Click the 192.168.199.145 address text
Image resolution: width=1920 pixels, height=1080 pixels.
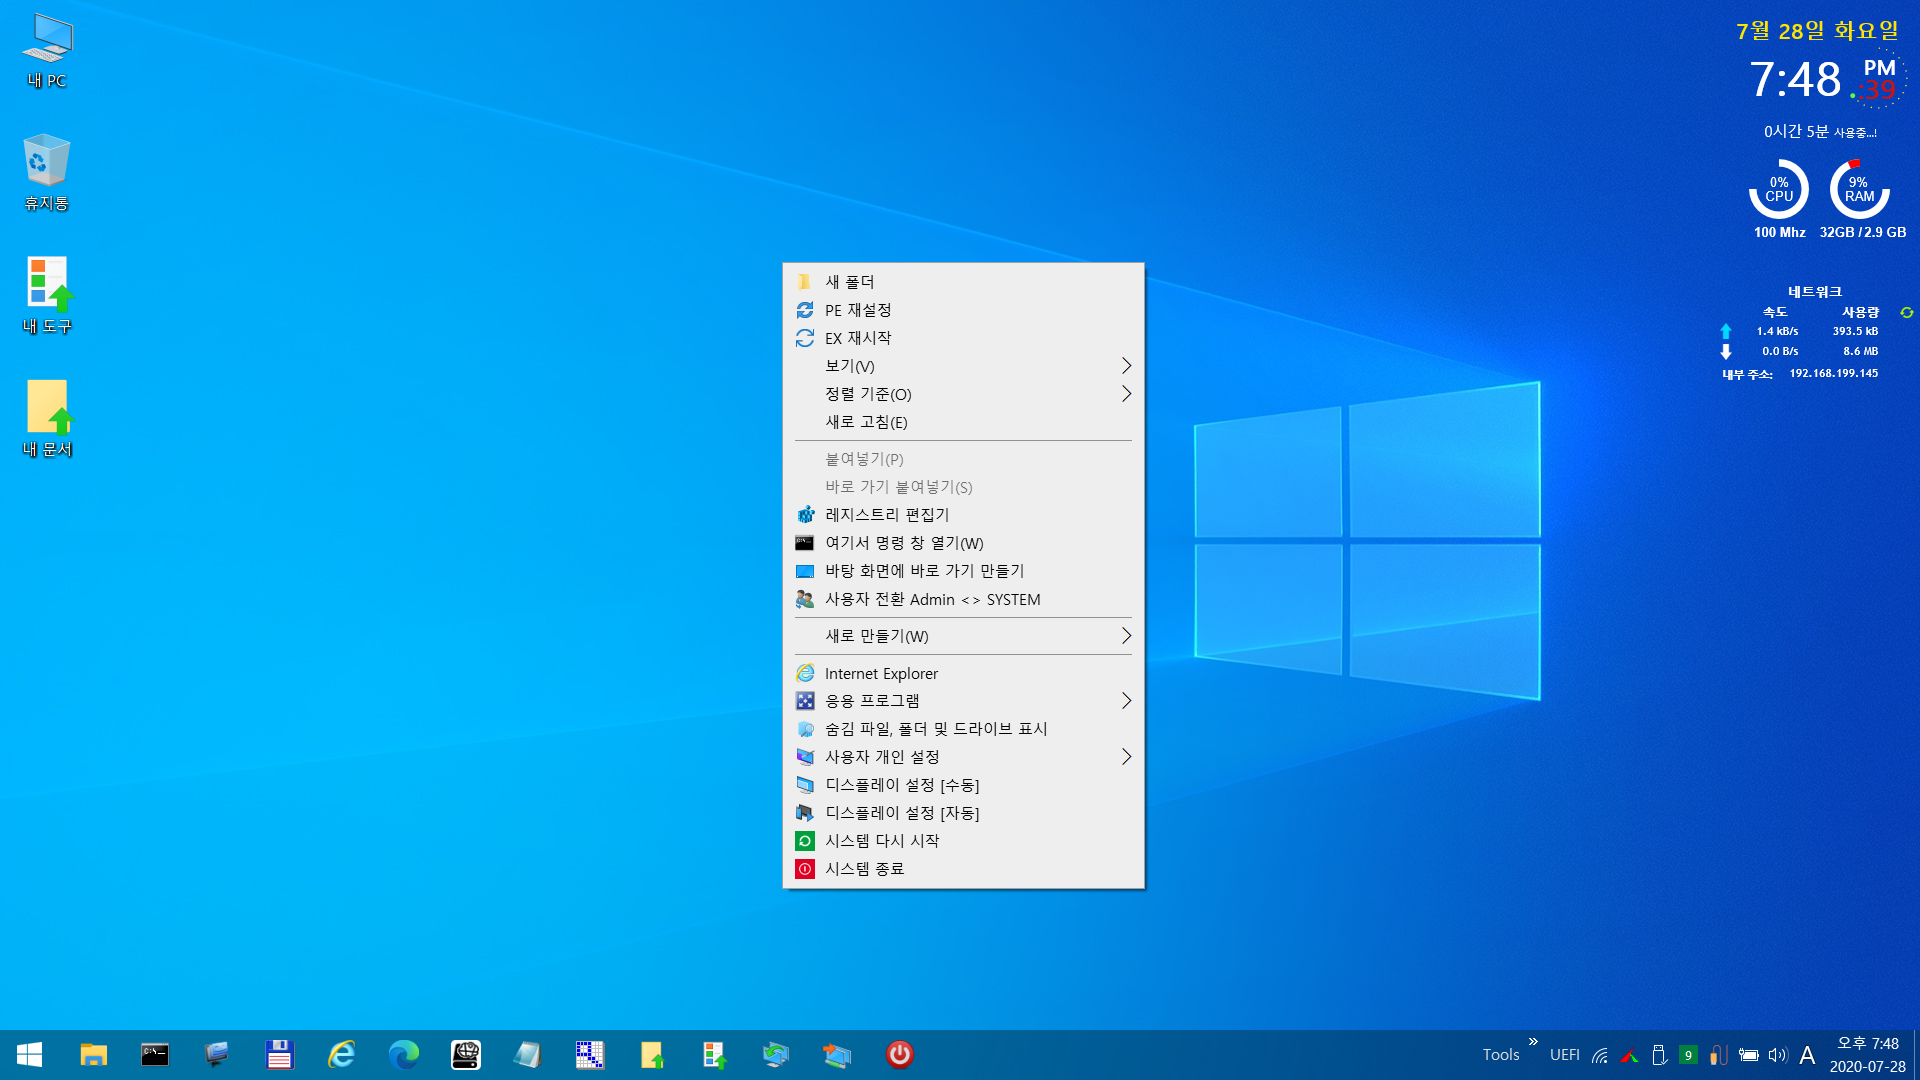tap(1834, 373)
